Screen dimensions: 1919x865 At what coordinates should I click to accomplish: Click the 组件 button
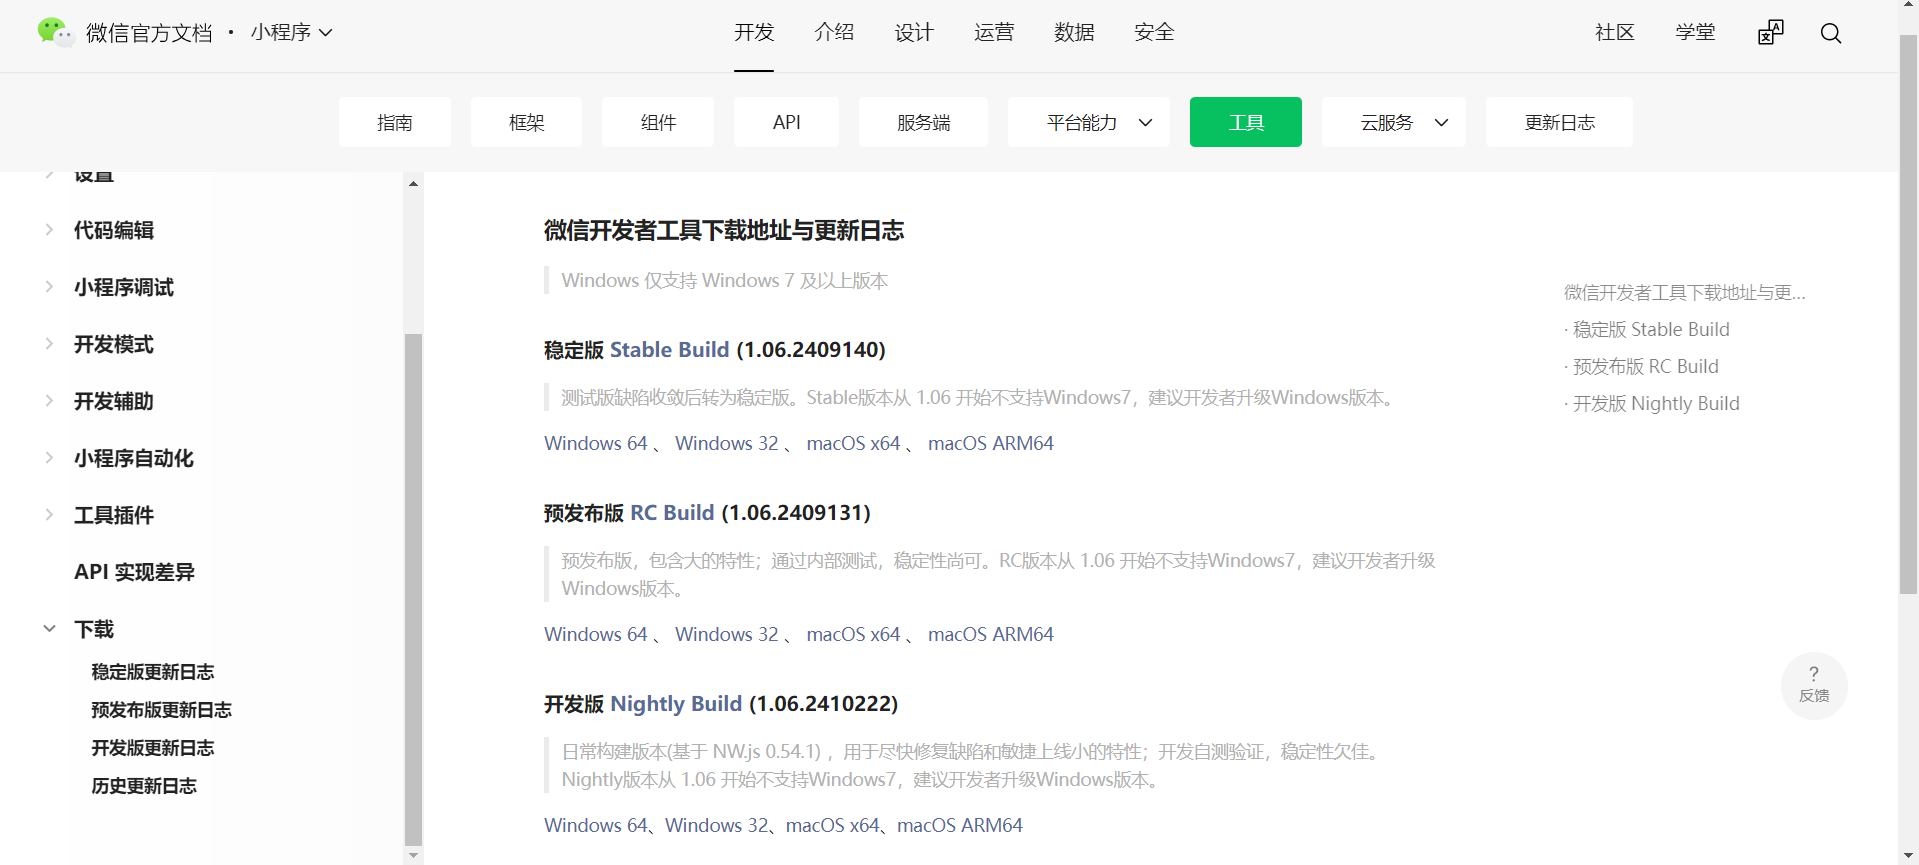(x=658, y=122)
